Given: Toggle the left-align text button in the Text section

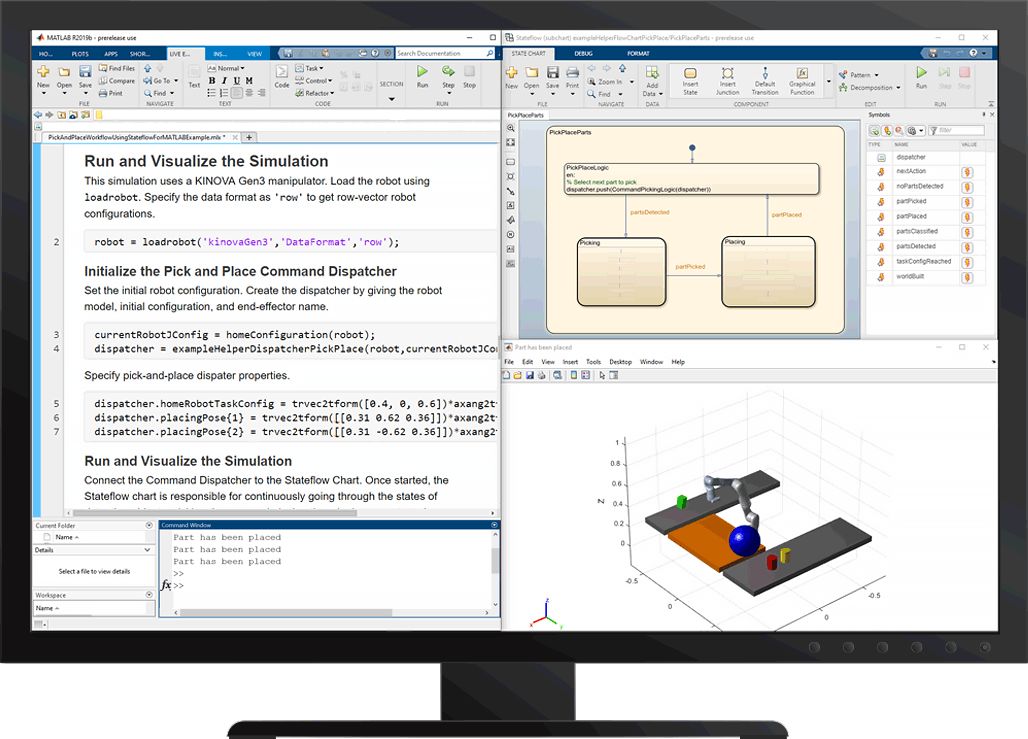Looking at the screenshot, I should (237, 93).
